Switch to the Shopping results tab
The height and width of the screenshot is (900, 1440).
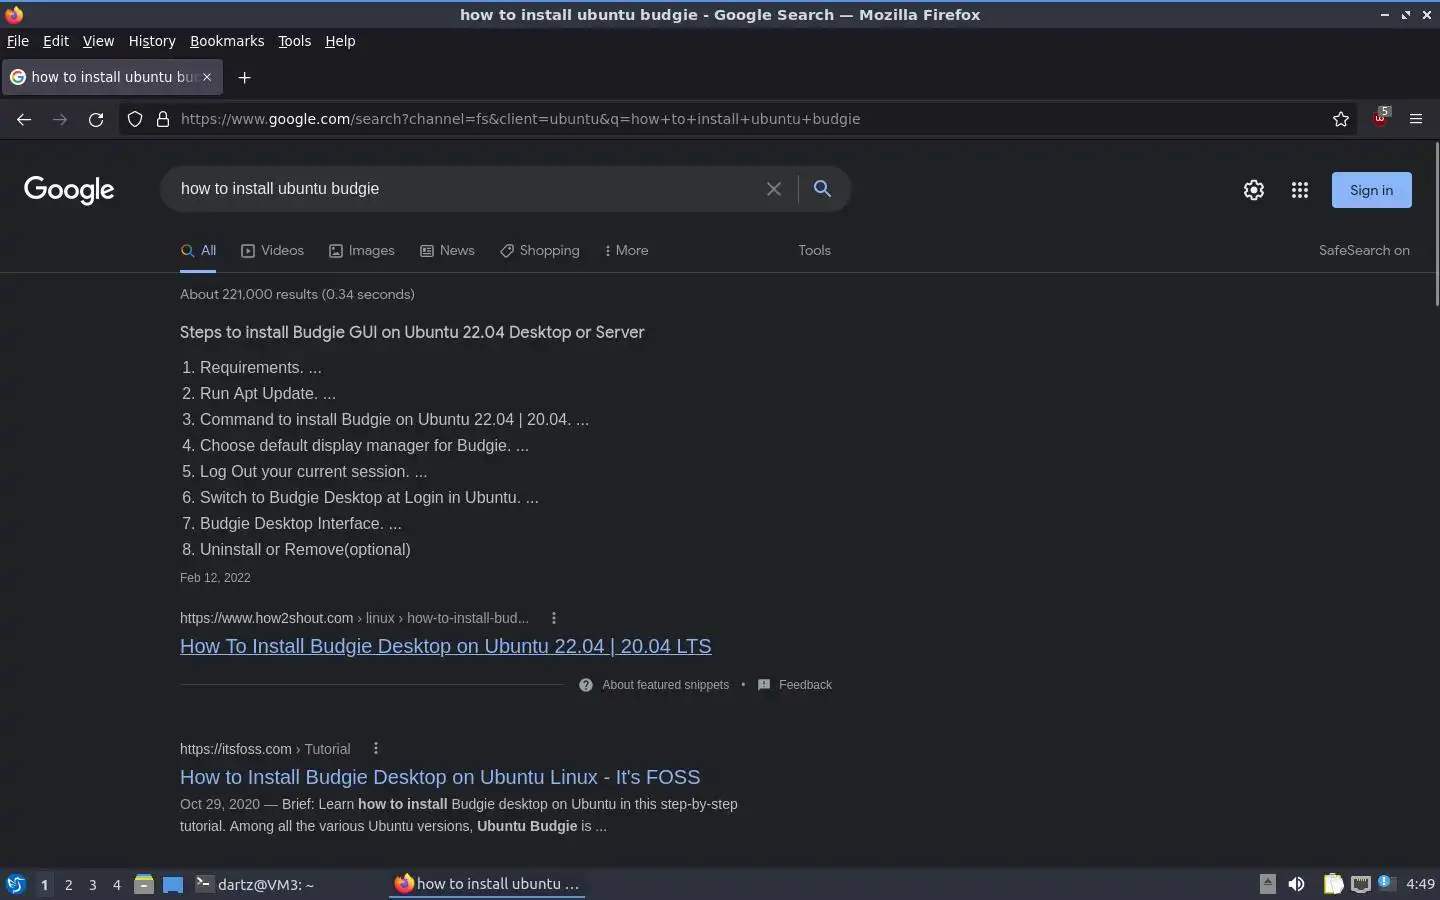(x=540, y=250)
